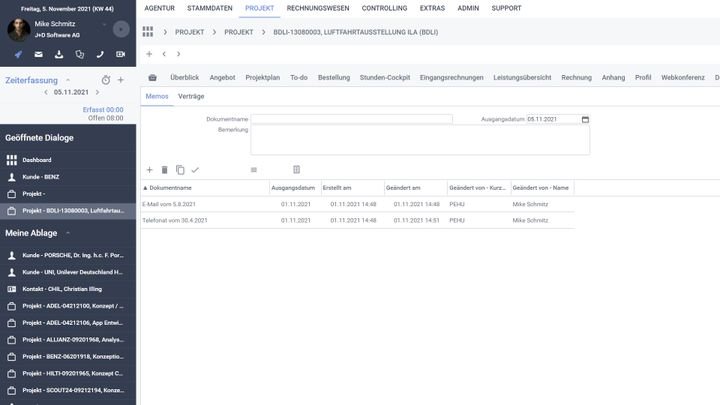720x405 pixels.
Task: Start the Zeiterfassung stopwatch timer
Action: click(106, 79)
